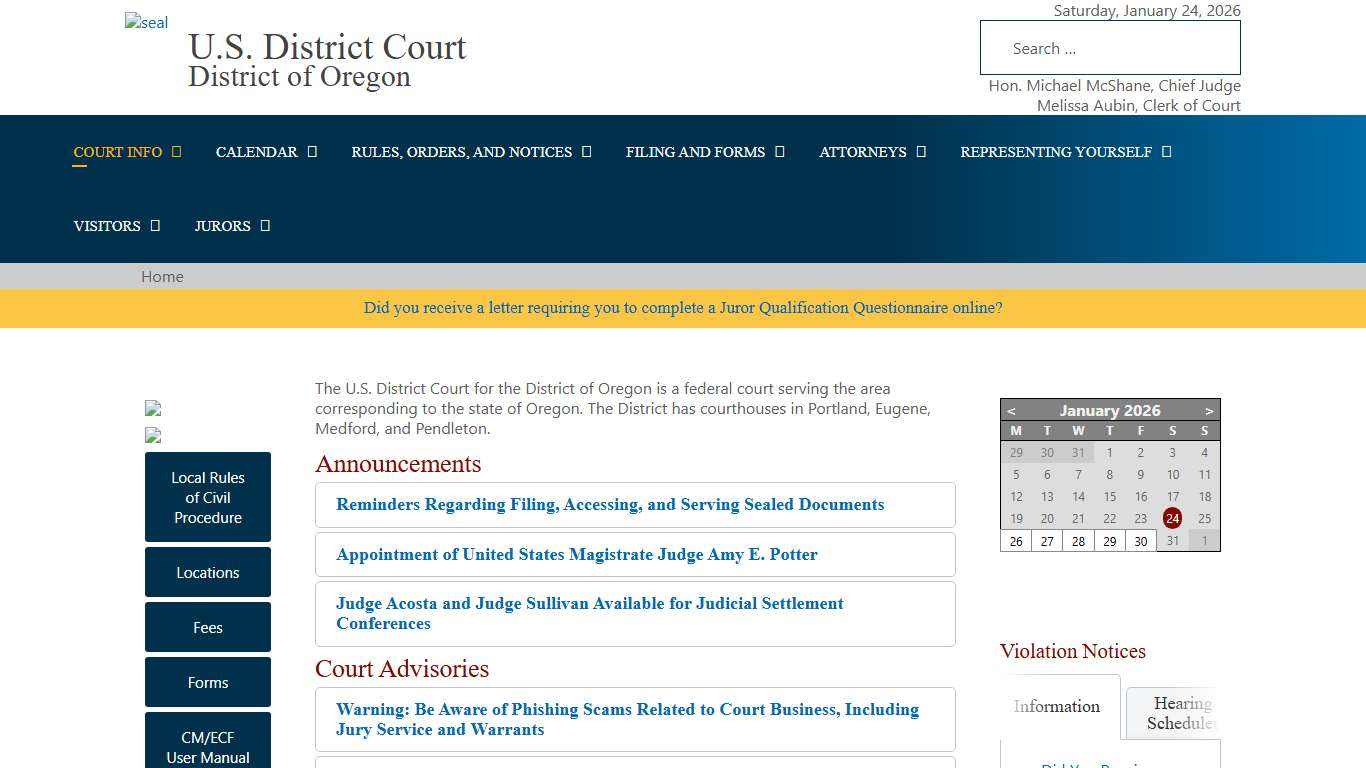Screen dimensions: 1366x768
Task: Click the broken image placeholder above sidebar buttons
Action: coord(152,408)
